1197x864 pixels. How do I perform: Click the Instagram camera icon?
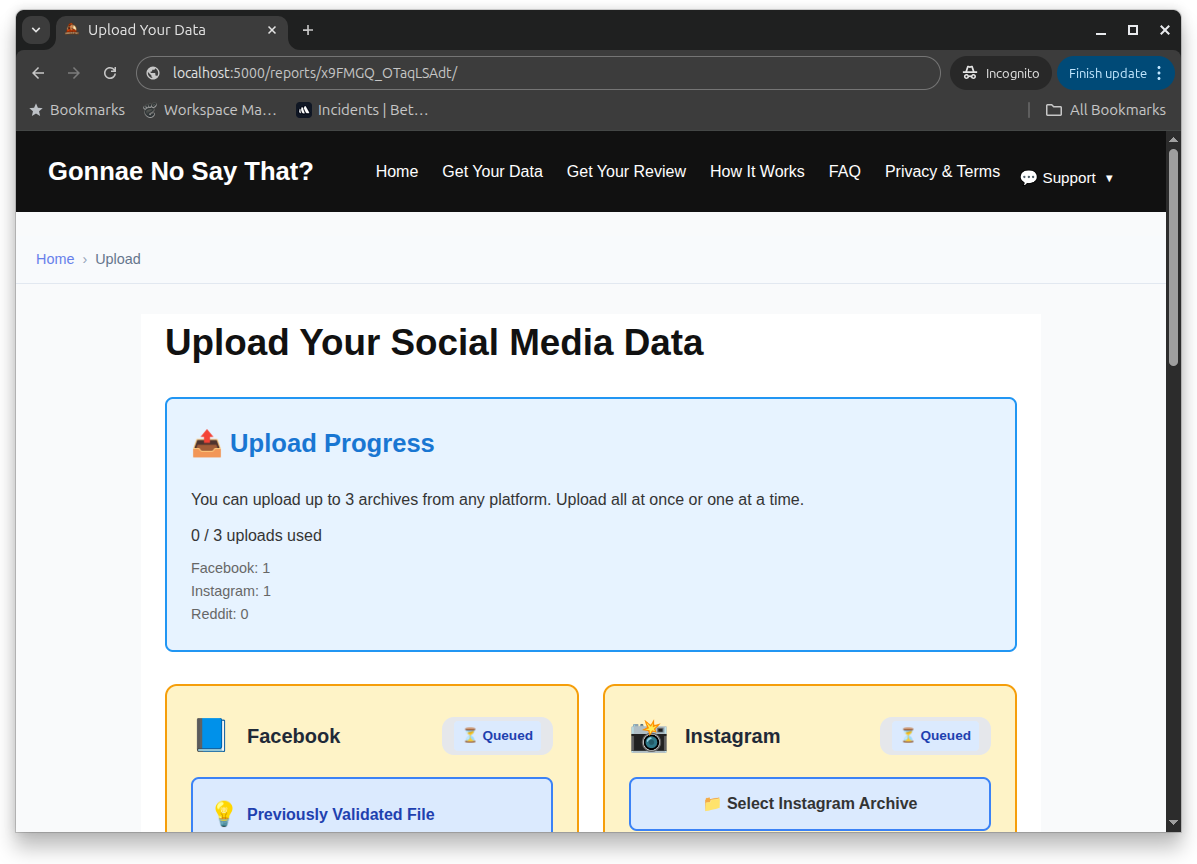(x=649, y=736)
